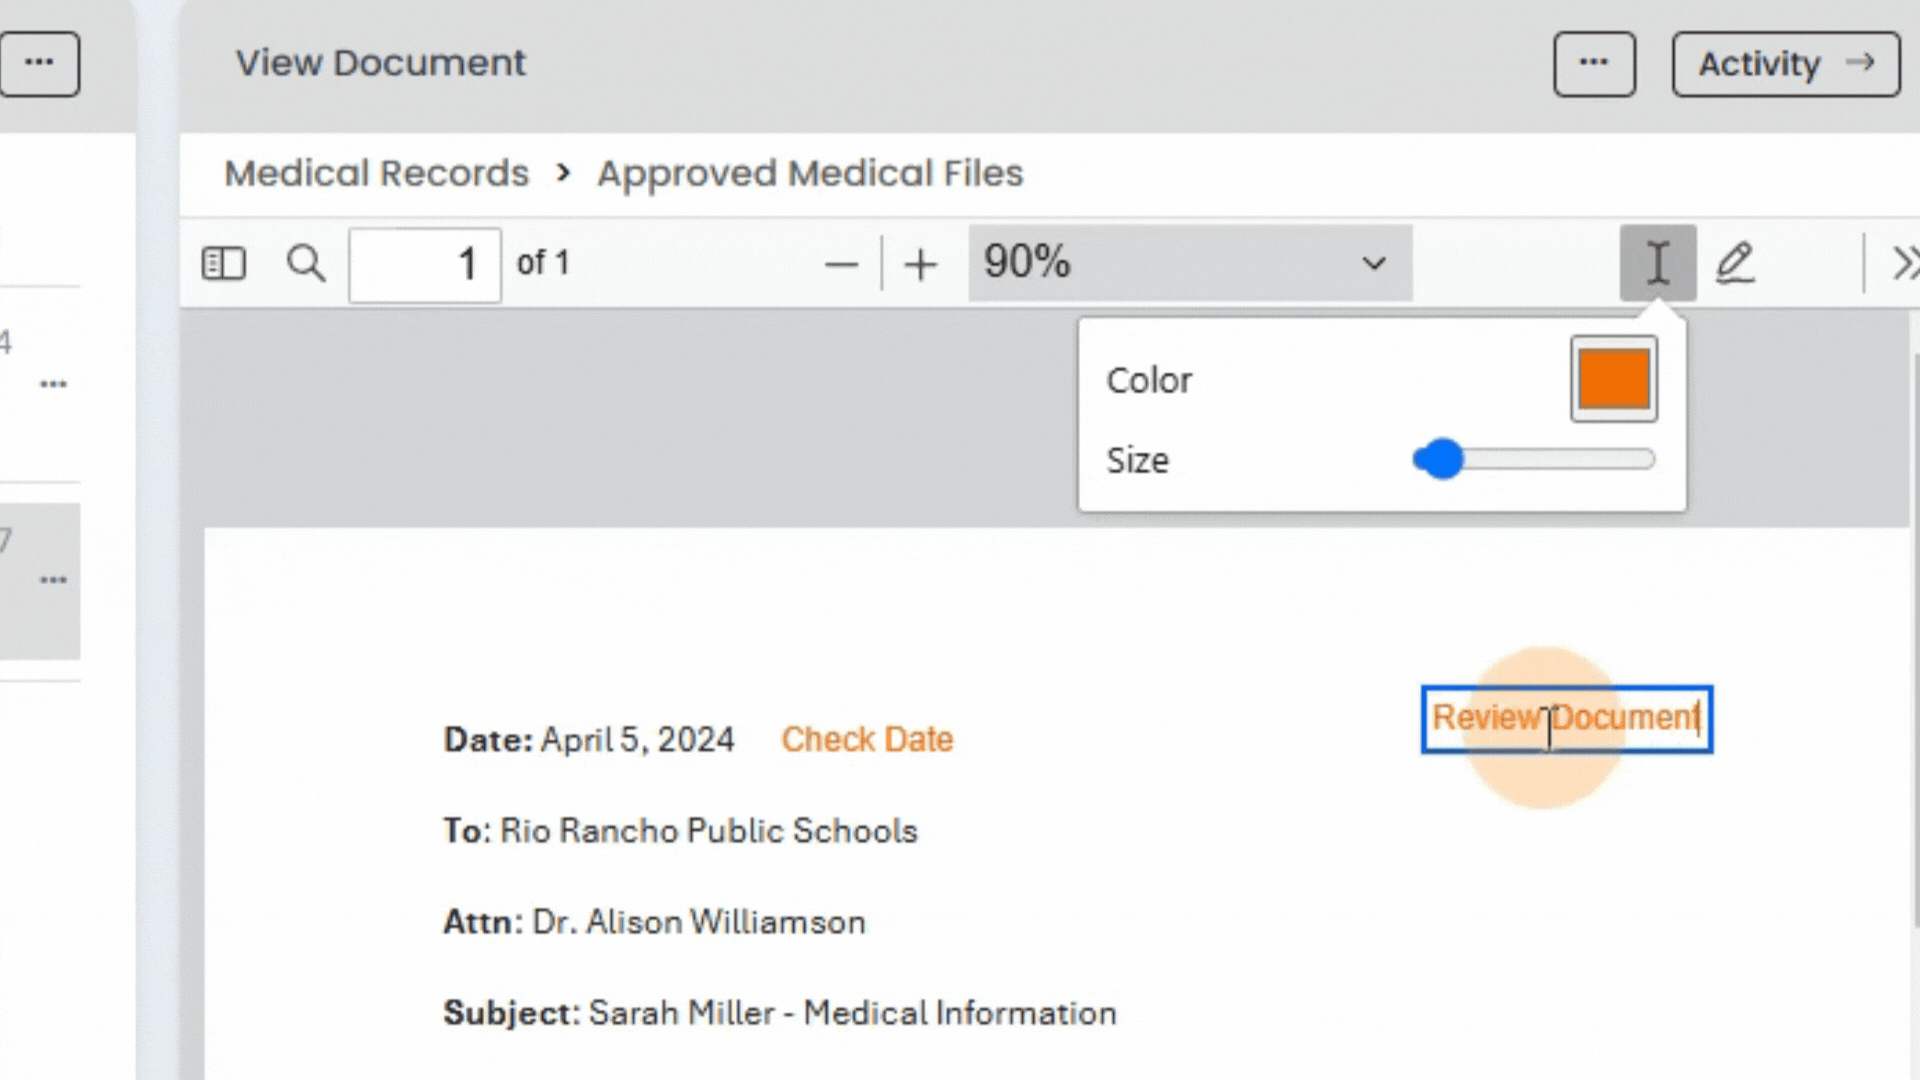The width and height of the screenshot is (1920, 1080).
Task: Open the zoom level dropdown
Action: coord(1374,263)
